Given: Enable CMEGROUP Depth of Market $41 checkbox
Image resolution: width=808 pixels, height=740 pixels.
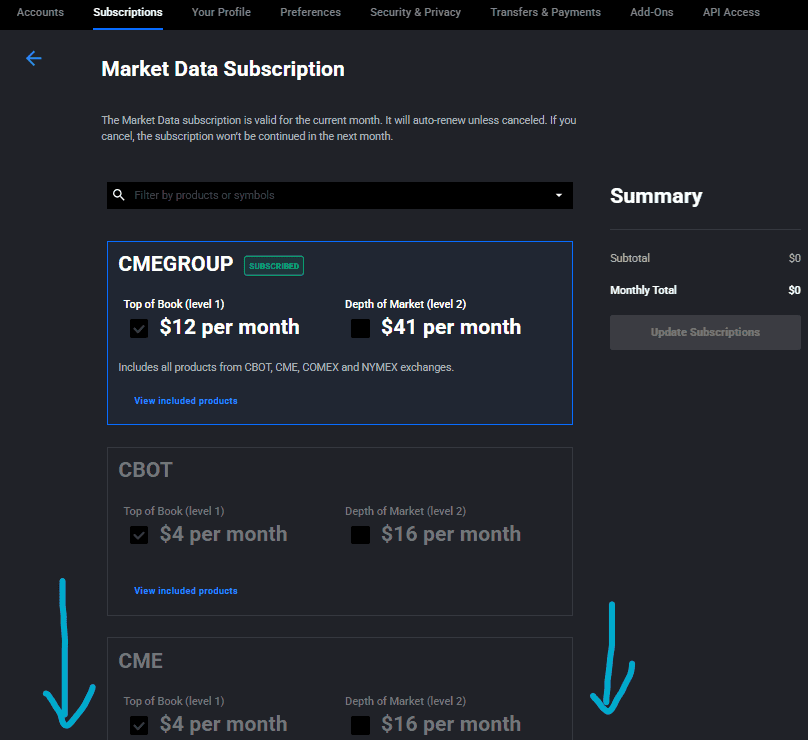Looking at the screenshot, I should point(361,328).
